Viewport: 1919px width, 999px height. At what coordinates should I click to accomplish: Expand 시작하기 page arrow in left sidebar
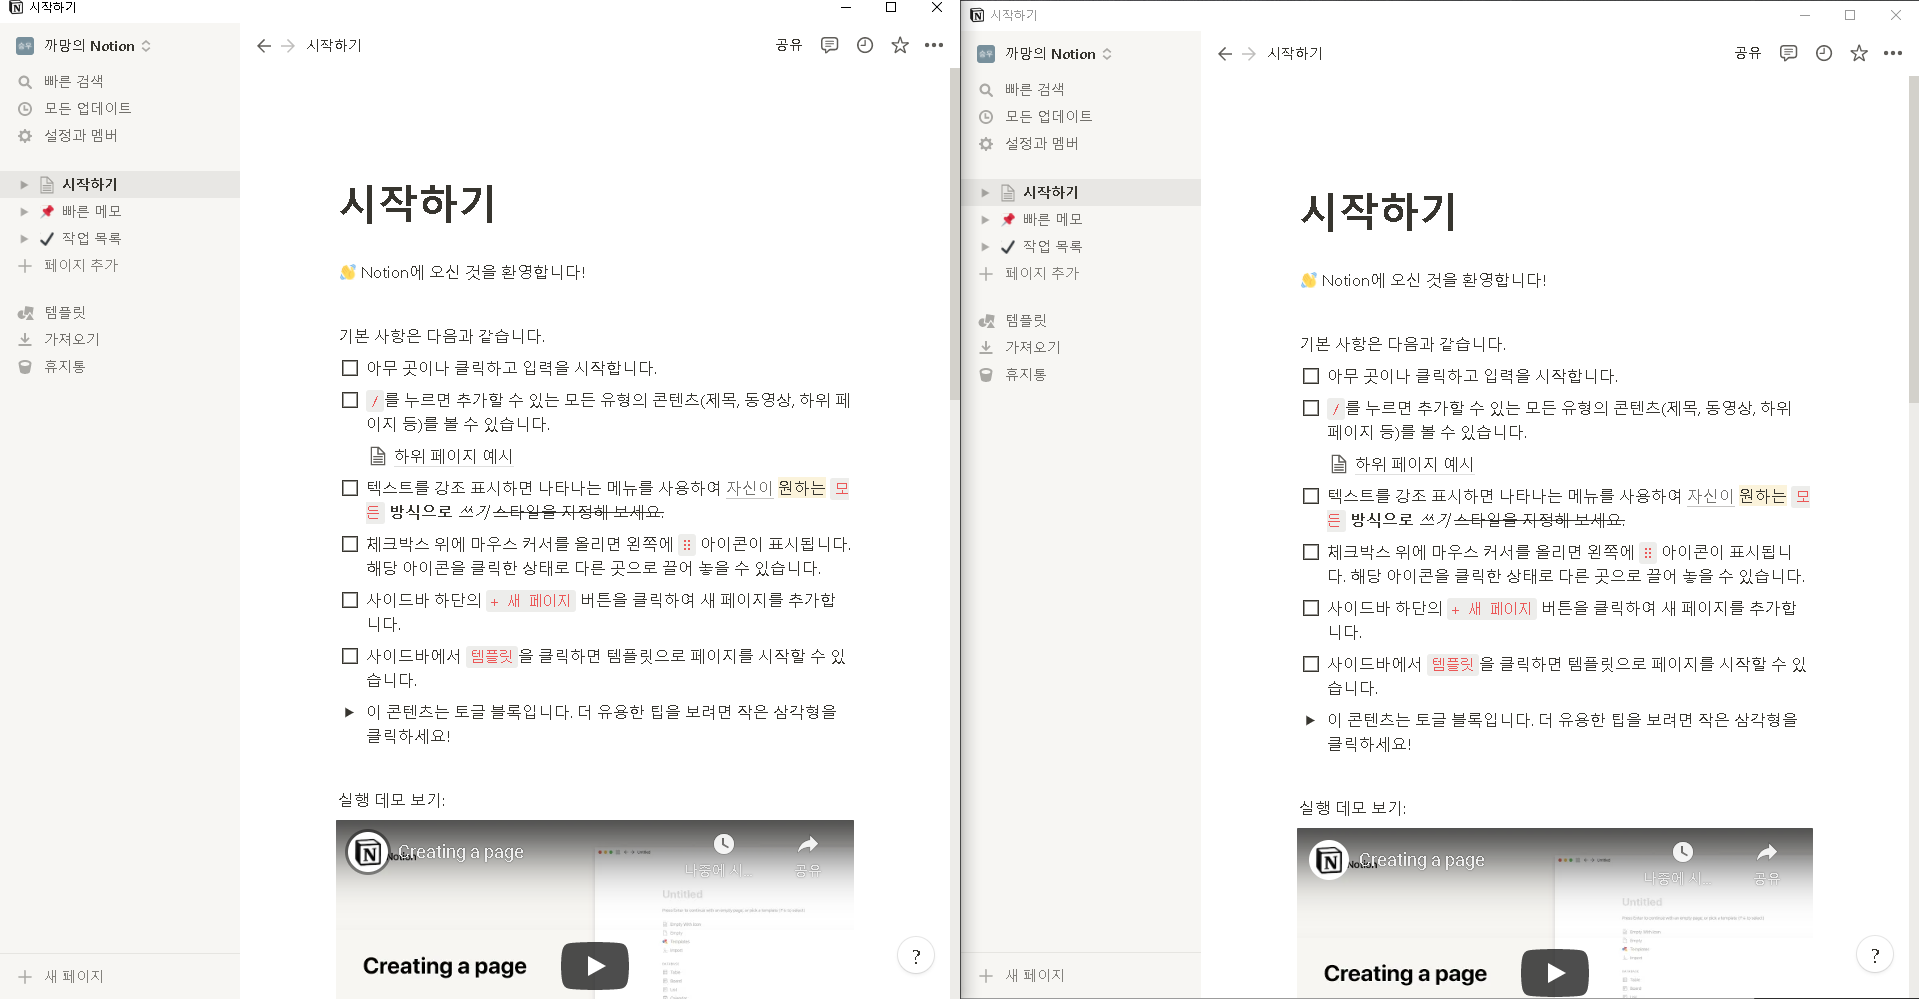pos(24,185)
